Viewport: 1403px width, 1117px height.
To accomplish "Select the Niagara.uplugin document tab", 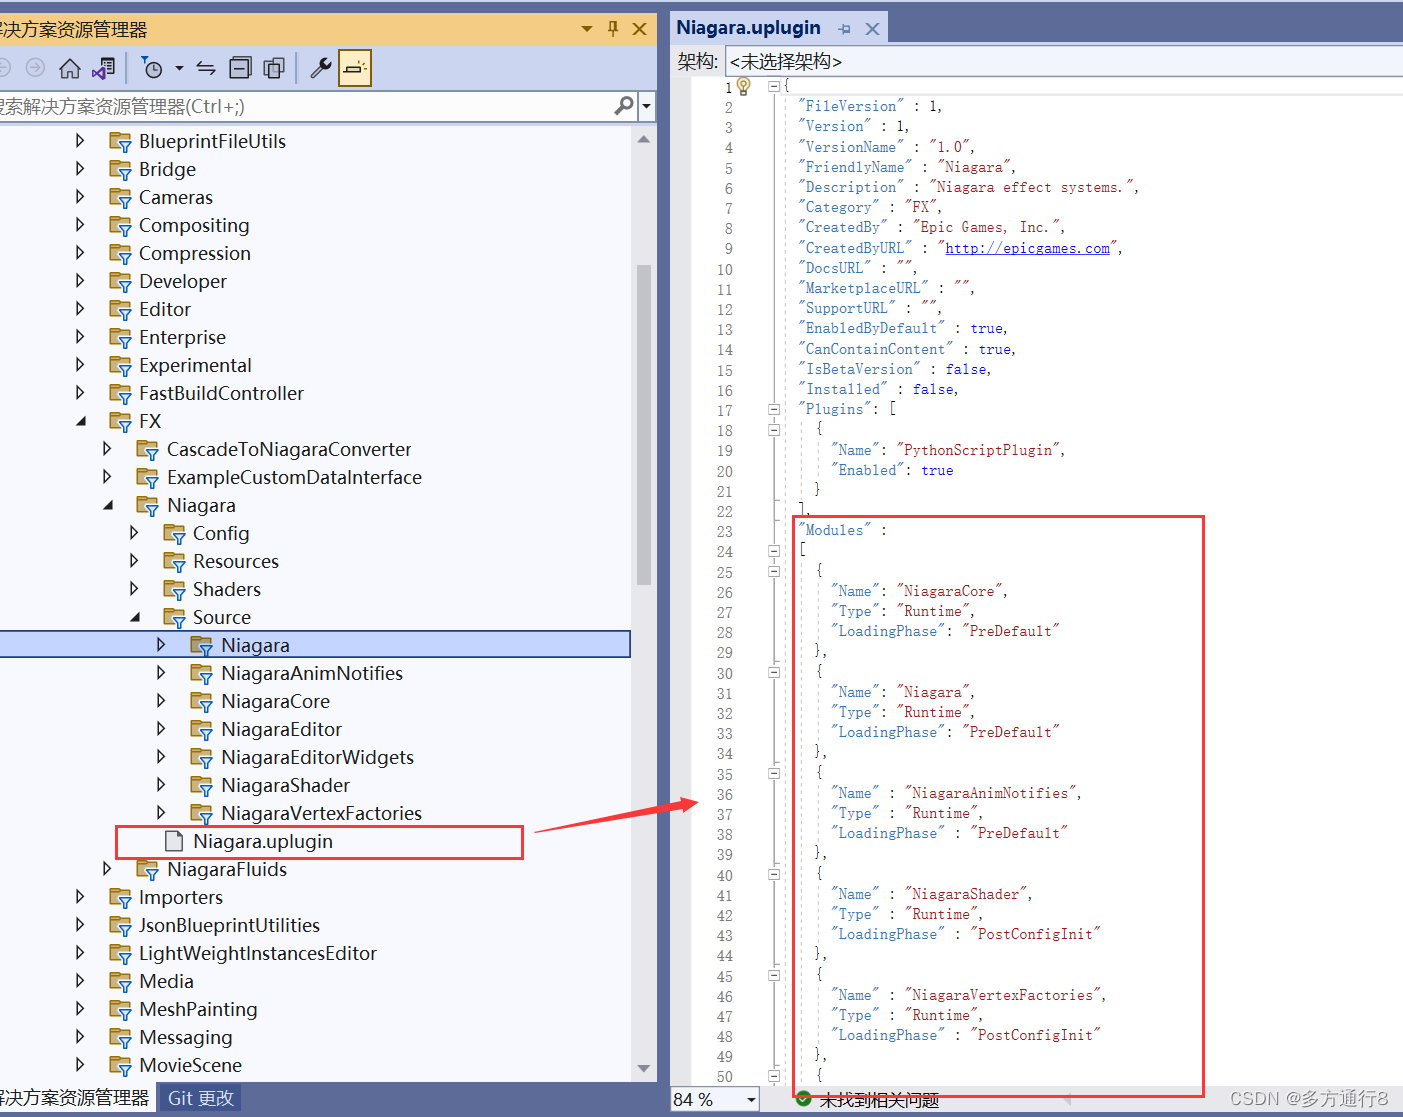I will [x=748, y=28].
